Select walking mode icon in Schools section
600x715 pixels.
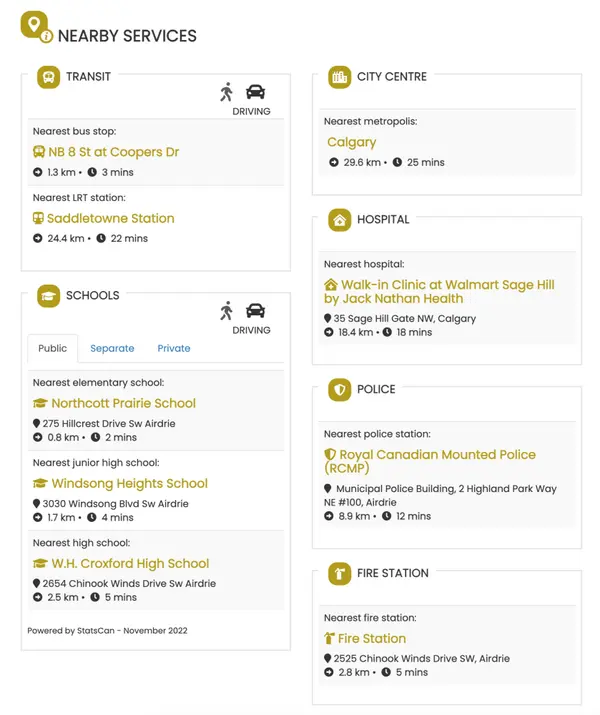point(227,310)
